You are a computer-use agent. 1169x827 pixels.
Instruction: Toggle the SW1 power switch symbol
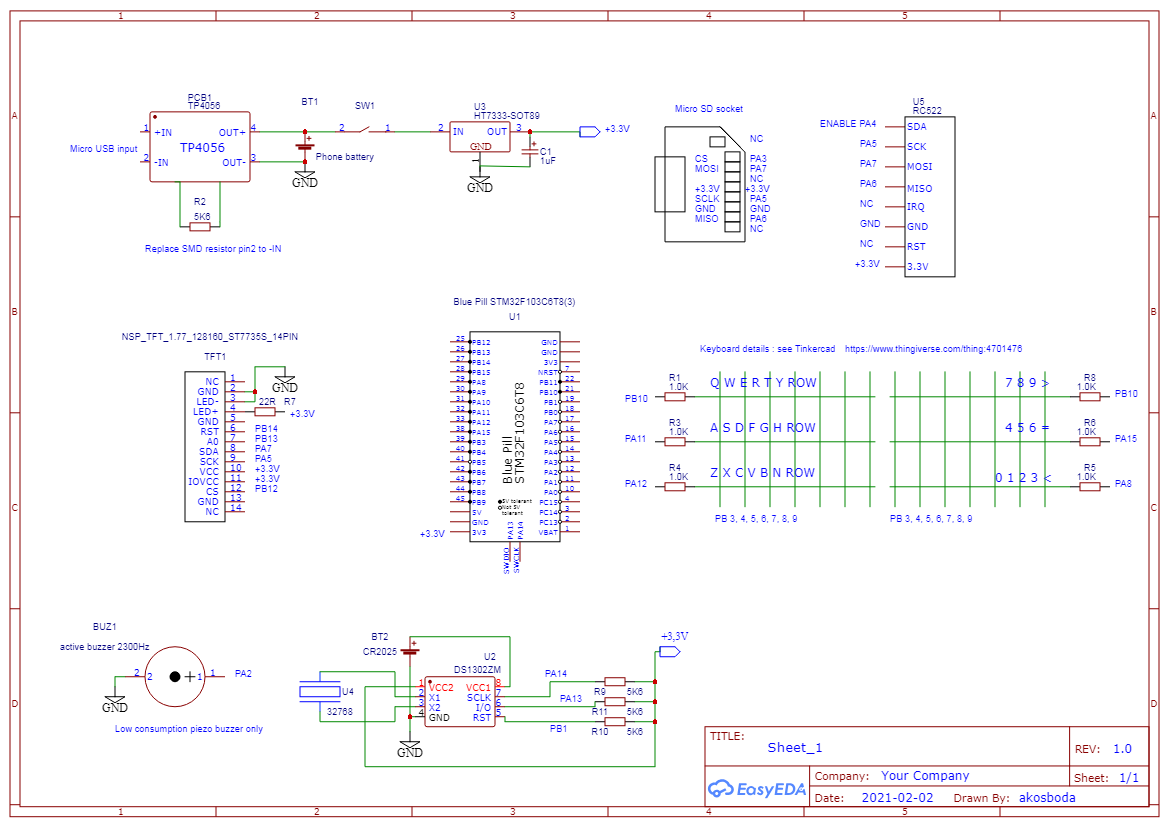tap(363, 129)
